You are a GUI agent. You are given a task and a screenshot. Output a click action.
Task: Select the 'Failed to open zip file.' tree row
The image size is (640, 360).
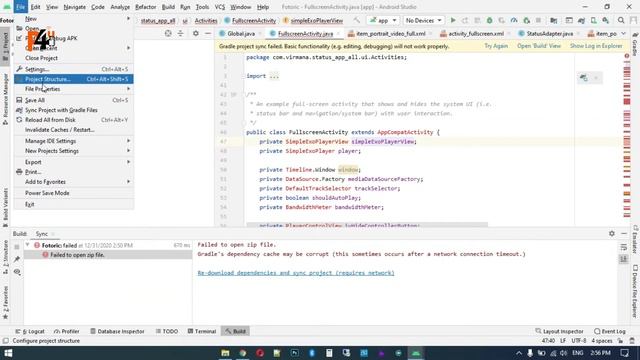point(108,255)
